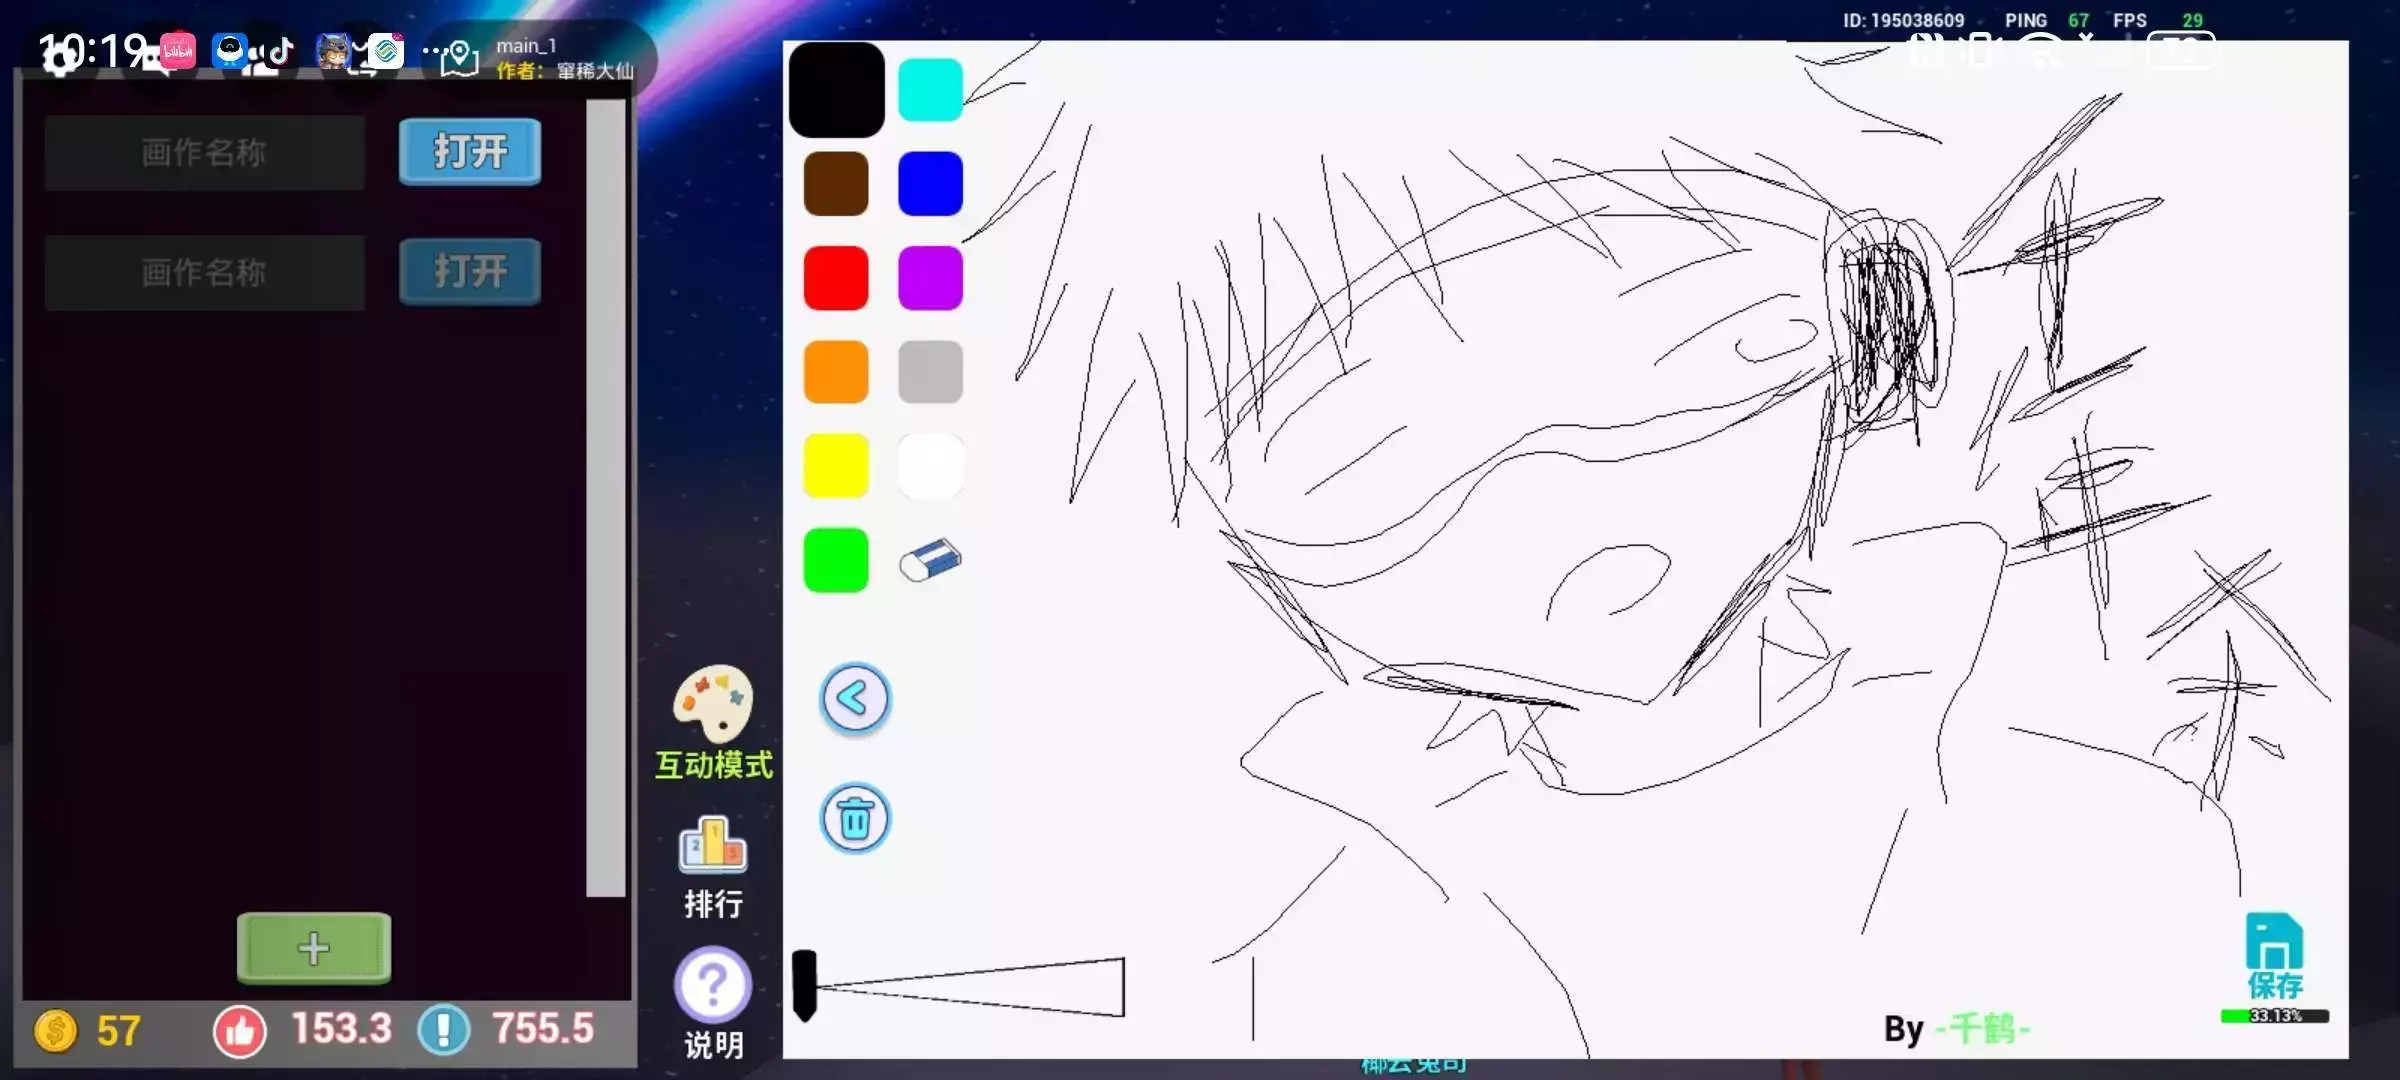Click the red thumbs-up like icon

[240, 1031]
